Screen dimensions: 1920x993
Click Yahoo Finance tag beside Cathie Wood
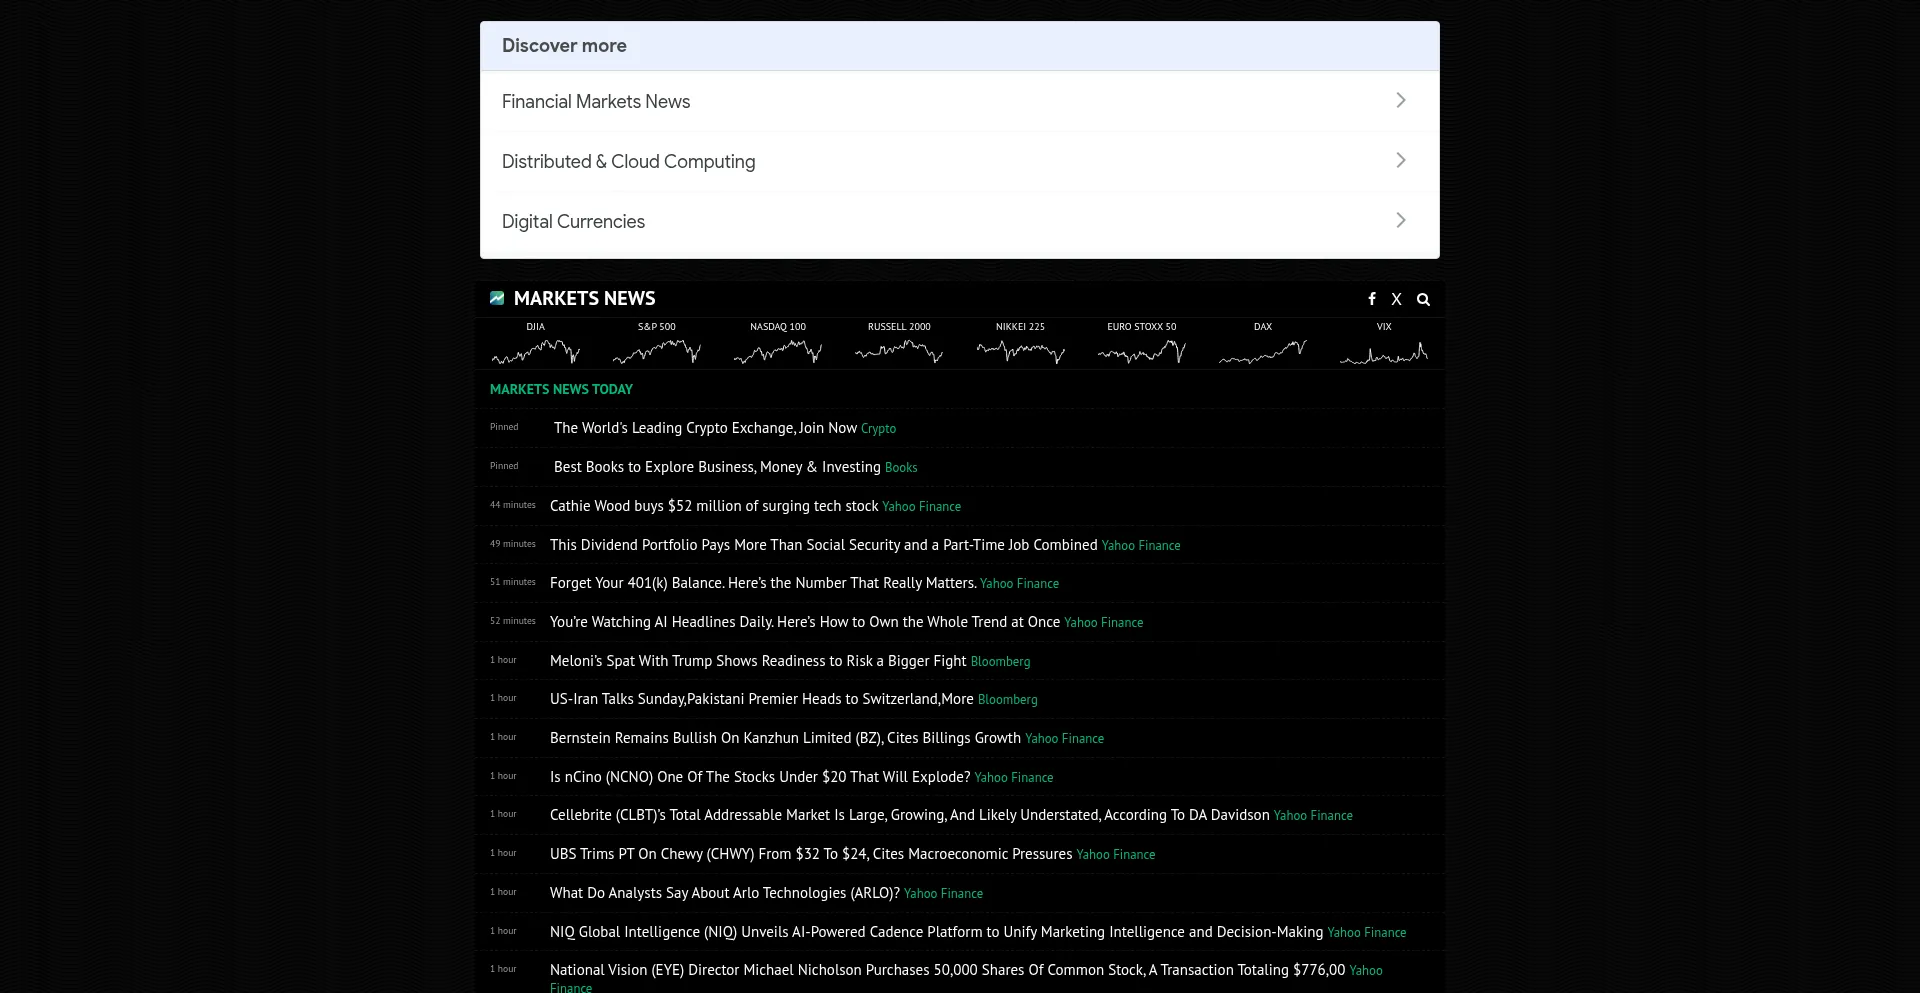(921, 507)
